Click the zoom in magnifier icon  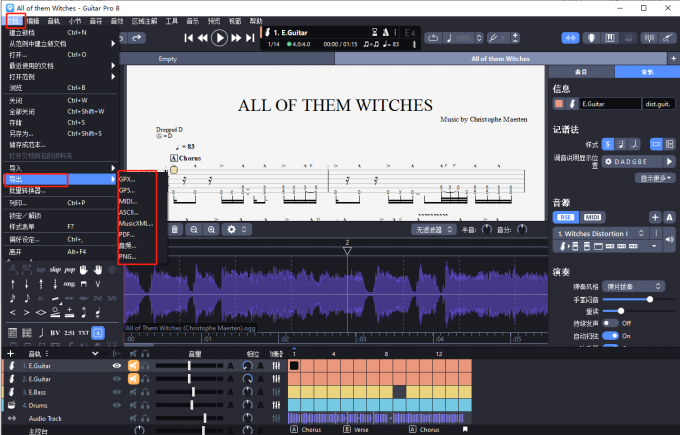[x=211, y=229]
